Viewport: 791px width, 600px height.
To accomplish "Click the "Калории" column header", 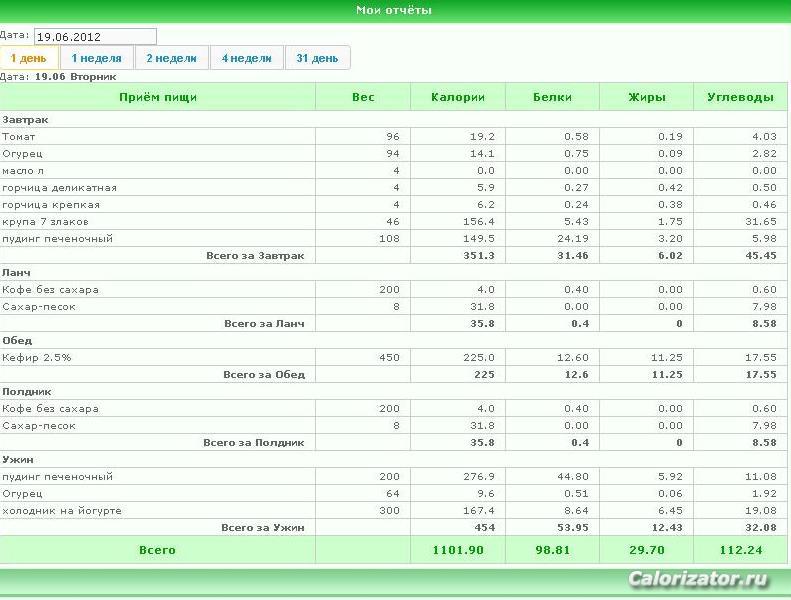I will 458,97.
